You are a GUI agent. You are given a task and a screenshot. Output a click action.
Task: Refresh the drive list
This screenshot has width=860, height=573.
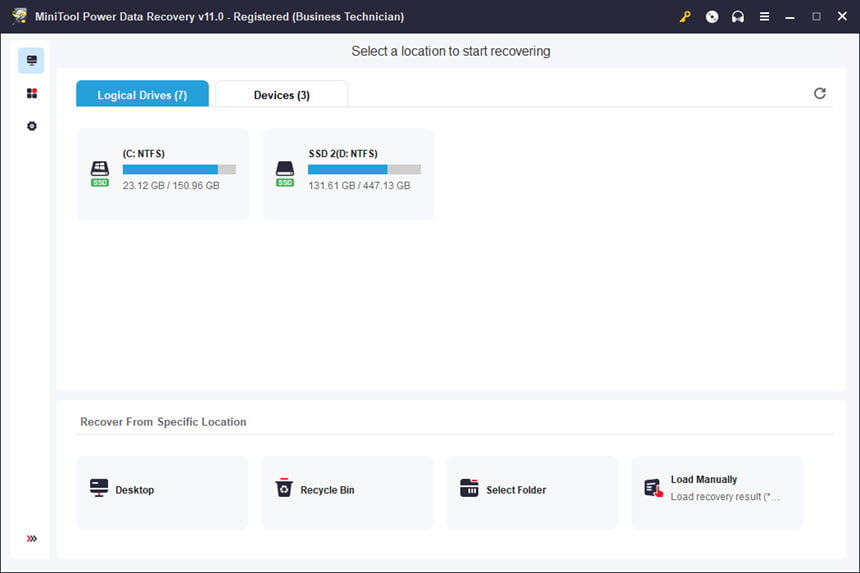(x=819, y=93)
